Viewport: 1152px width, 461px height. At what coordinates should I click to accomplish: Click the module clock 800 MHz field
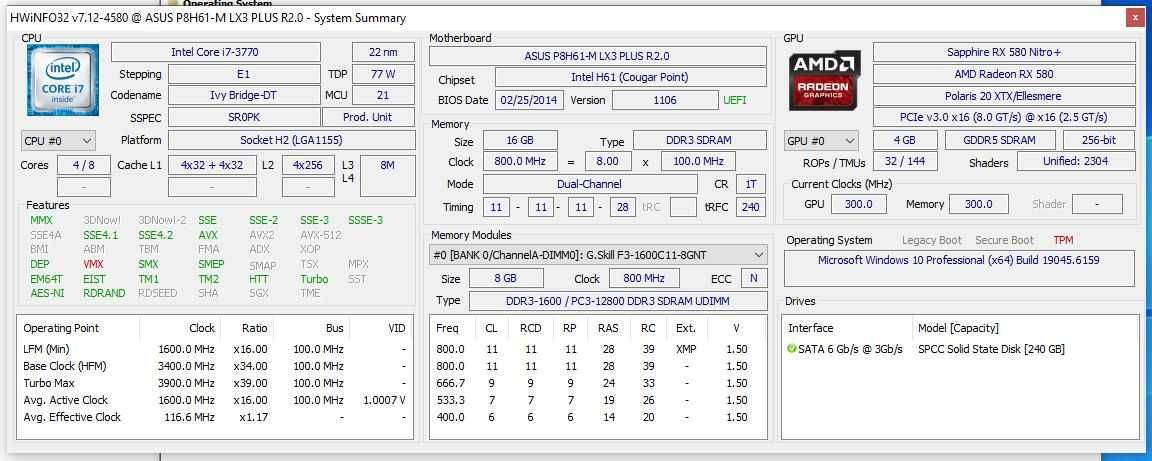(644, 279)
